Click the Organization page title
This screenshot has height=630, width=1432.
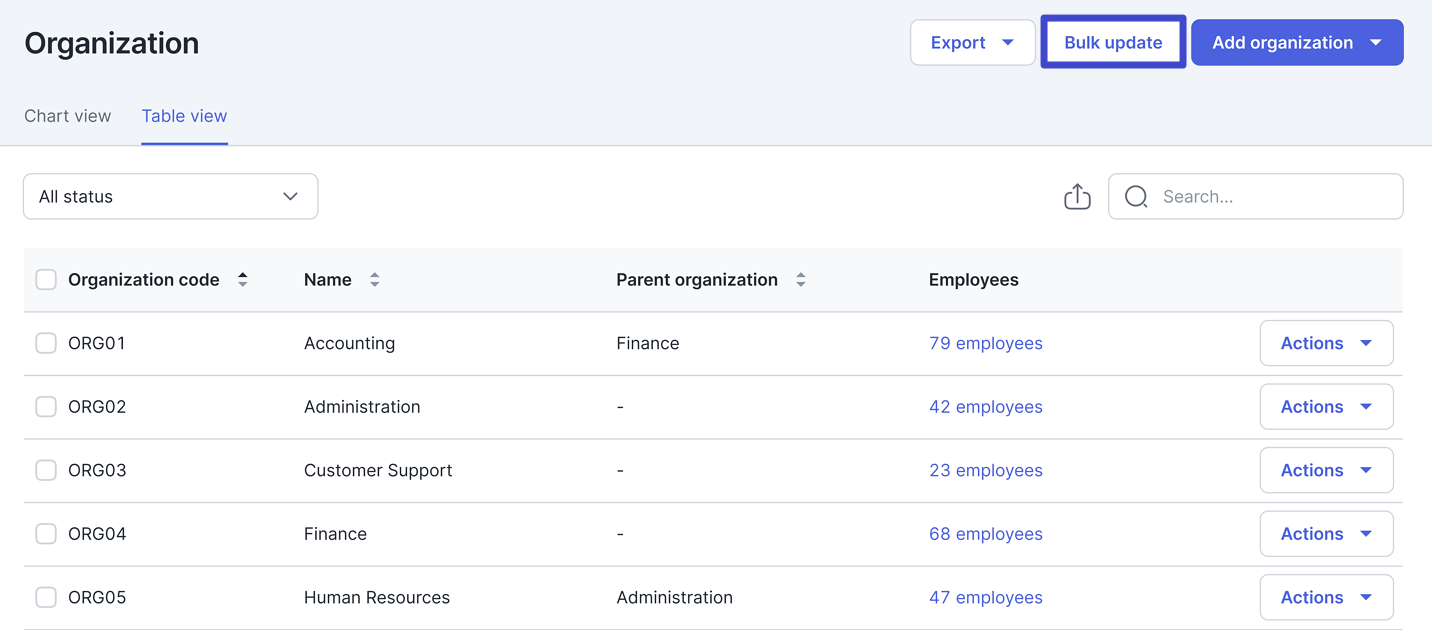[112, 43]
